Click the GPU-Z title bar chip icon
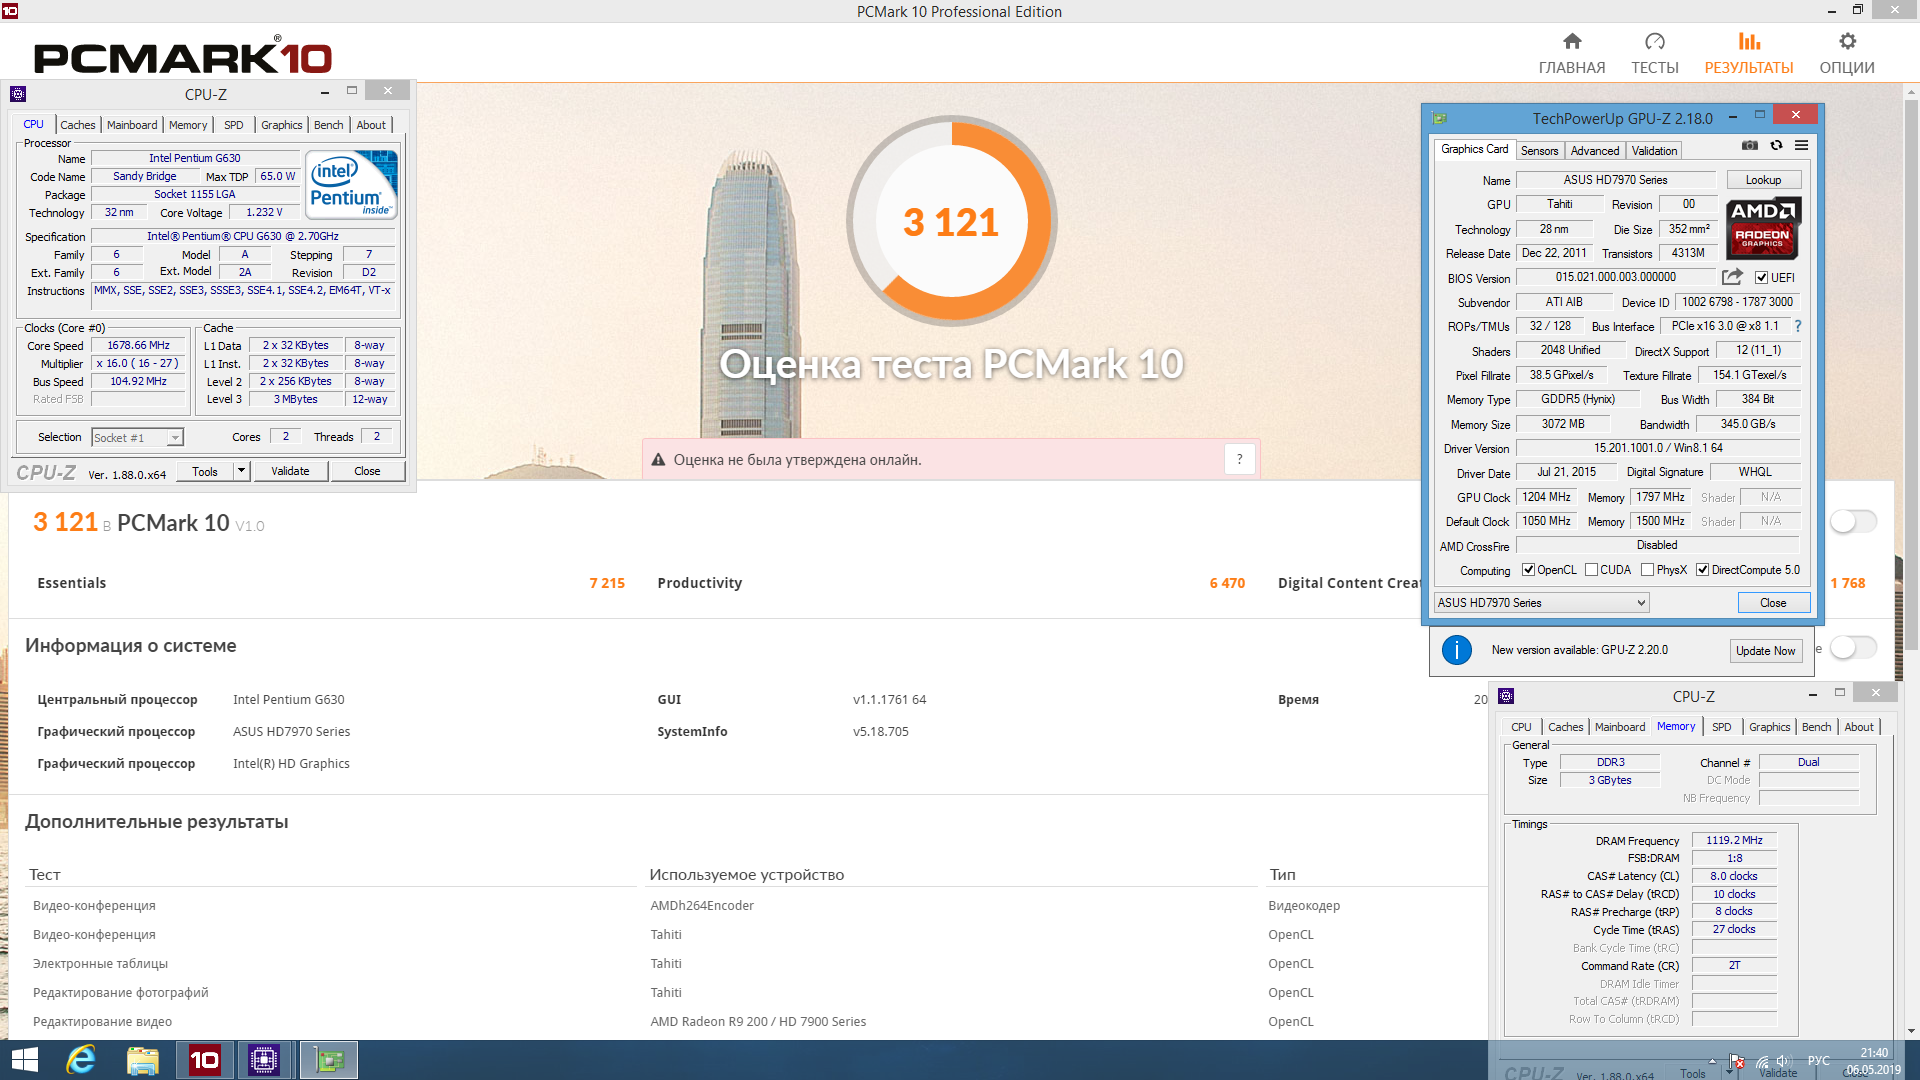 coord(1439,118)
